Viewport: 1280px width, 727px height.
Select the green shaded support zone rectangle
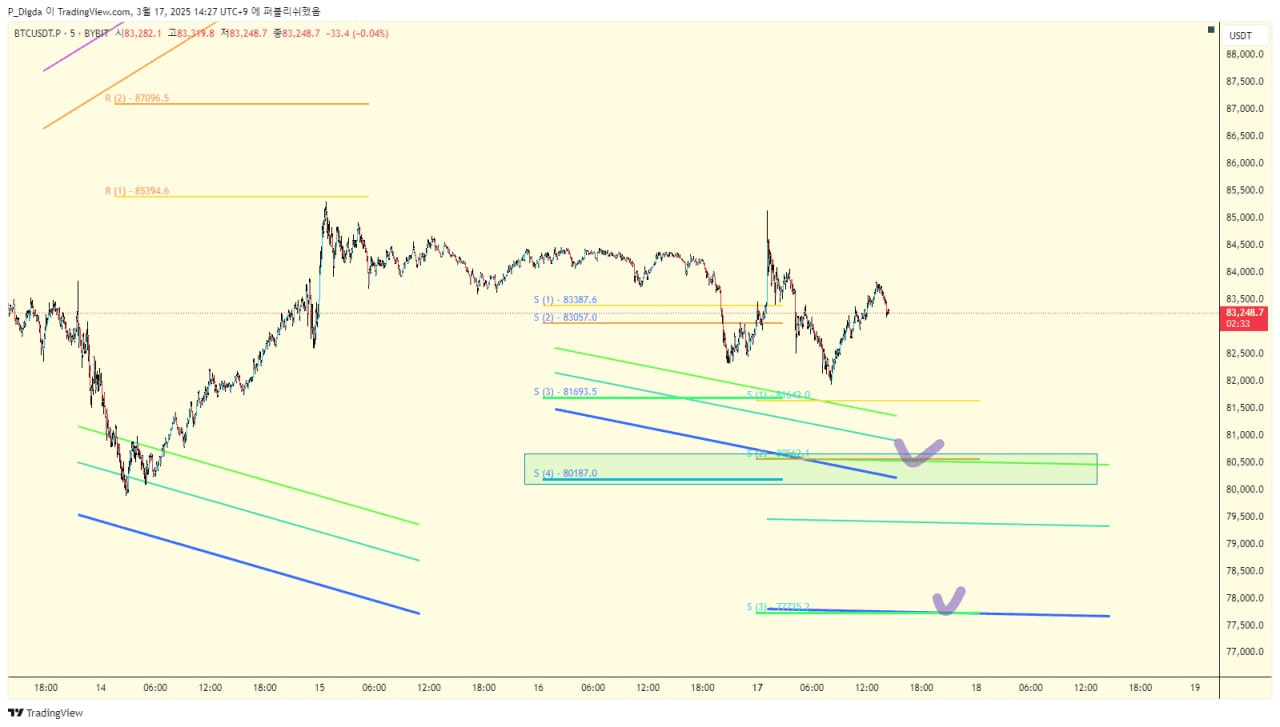coord(810,469)
